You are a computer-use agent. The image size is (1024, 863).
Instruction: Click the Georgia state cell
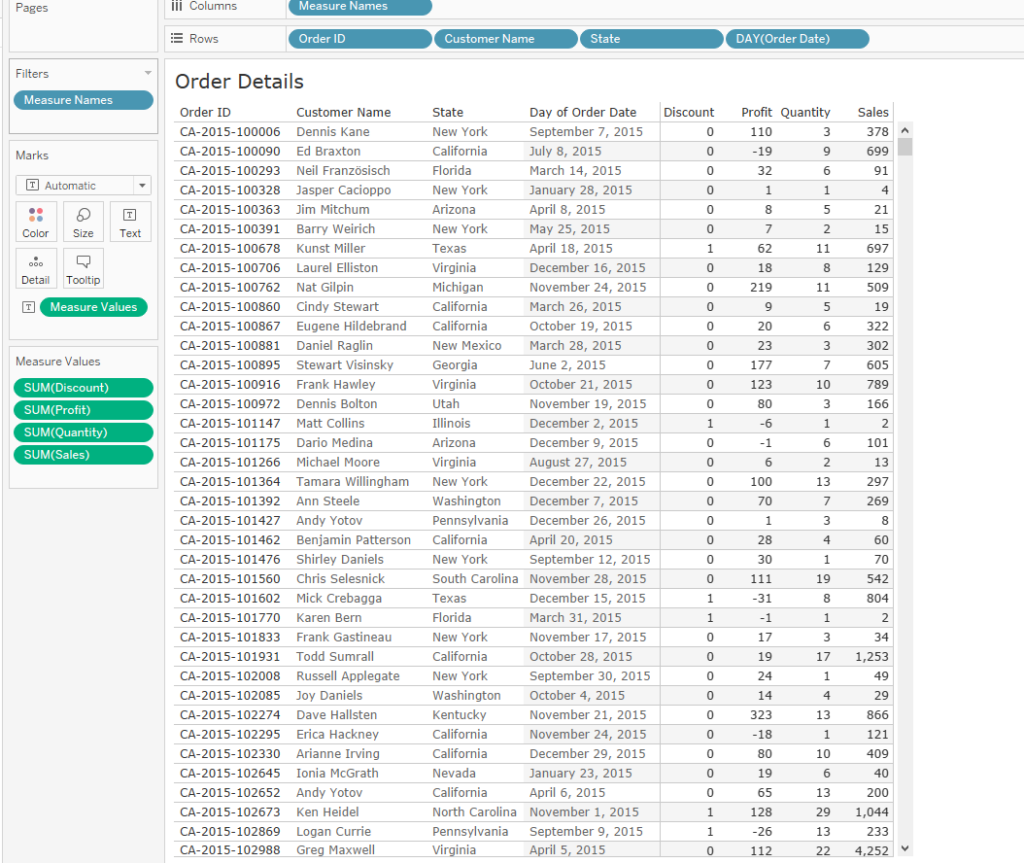(455, 365)
